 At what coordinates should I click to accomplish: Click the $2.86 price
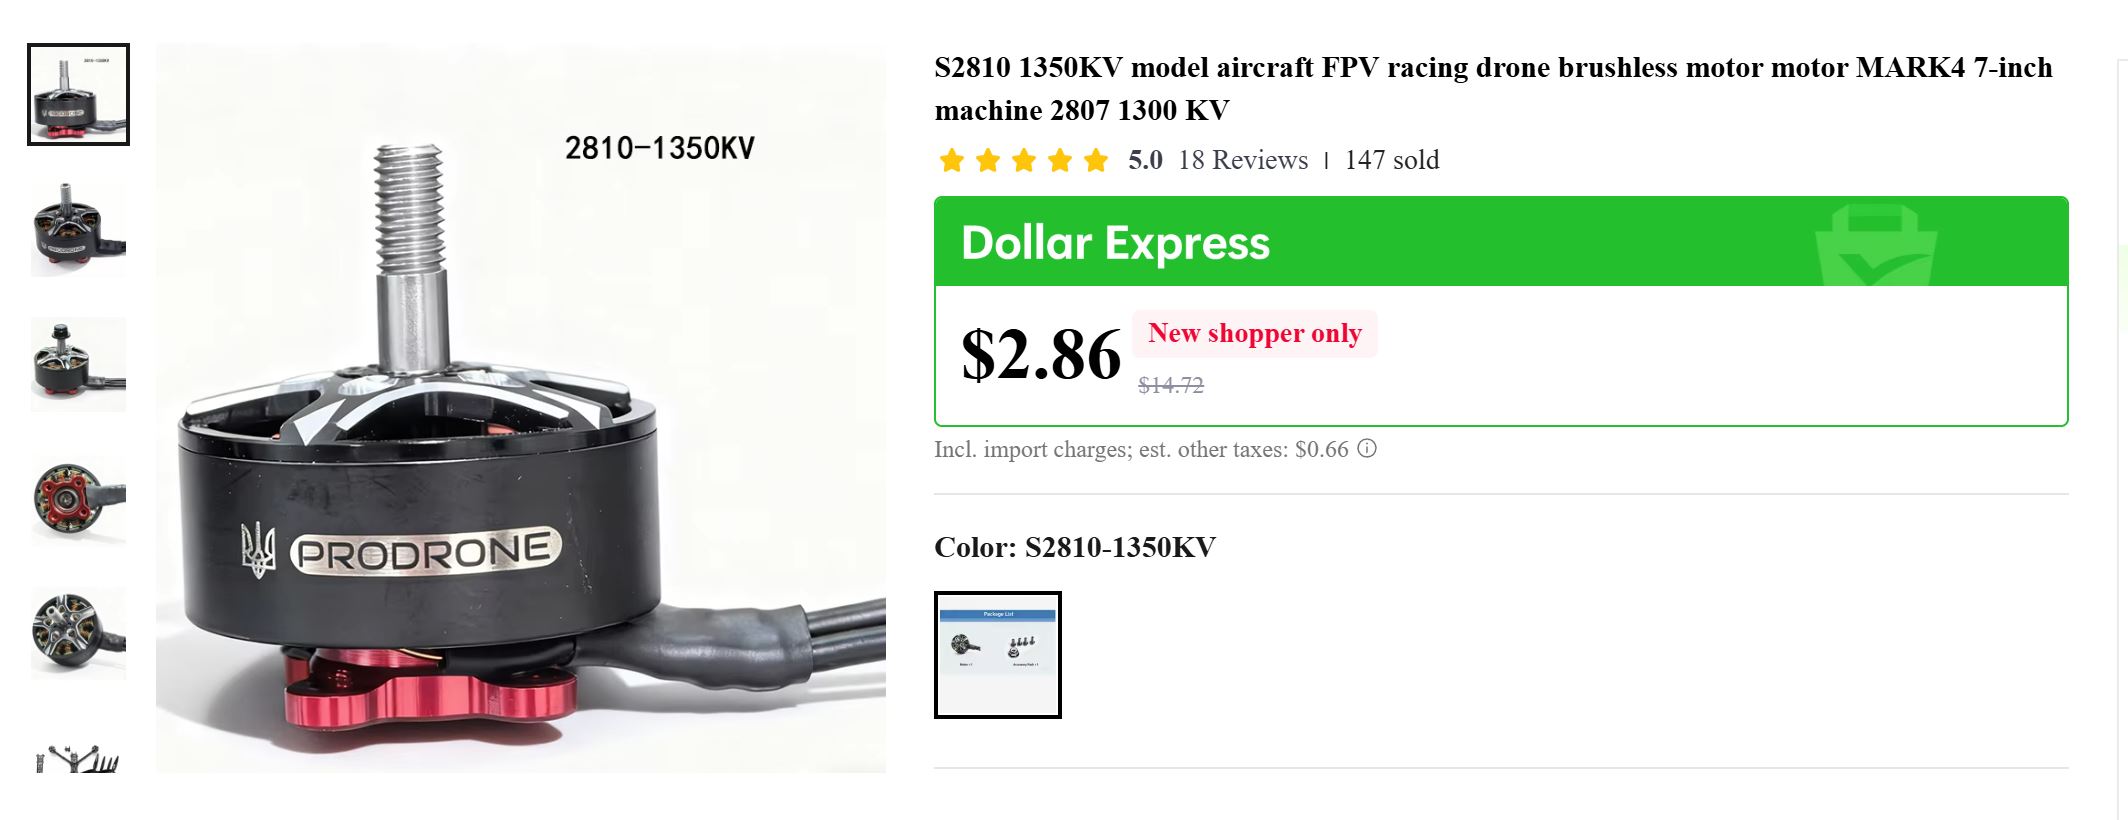pyautogui.click(x=1041, y=354)
